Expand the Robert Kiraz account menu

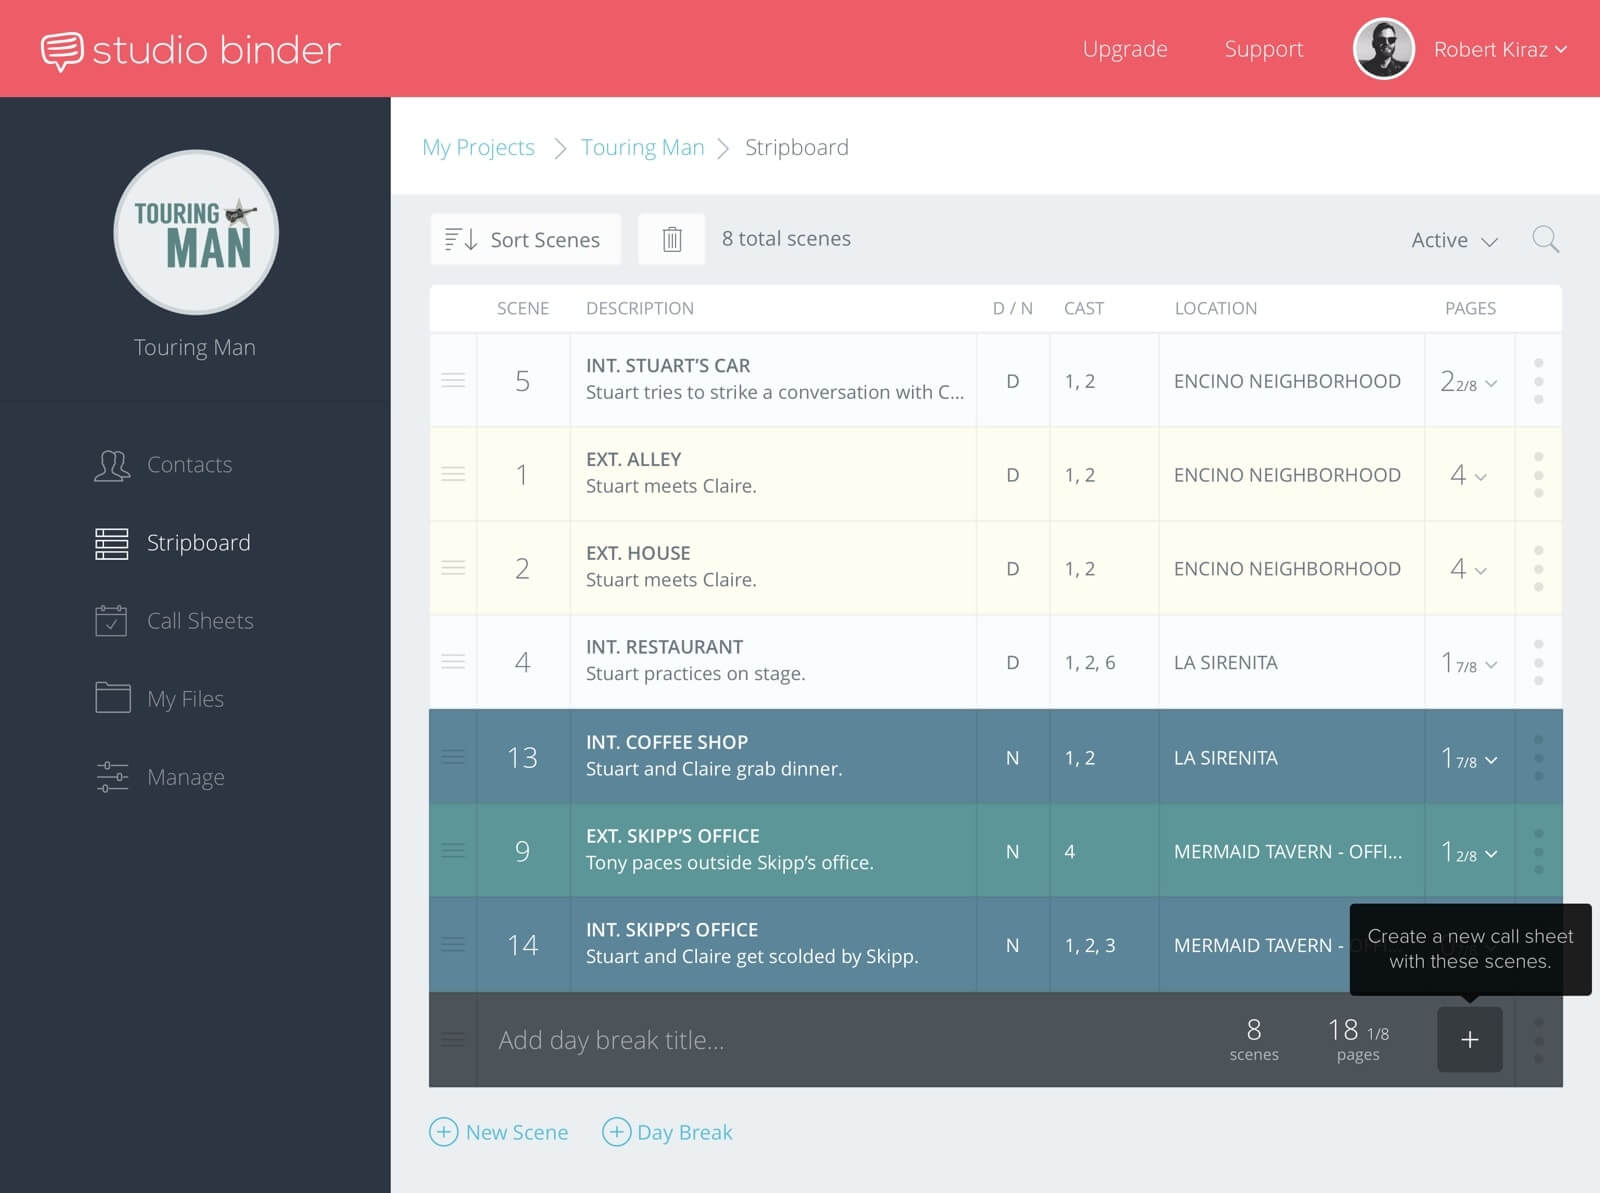[1500, 49]
